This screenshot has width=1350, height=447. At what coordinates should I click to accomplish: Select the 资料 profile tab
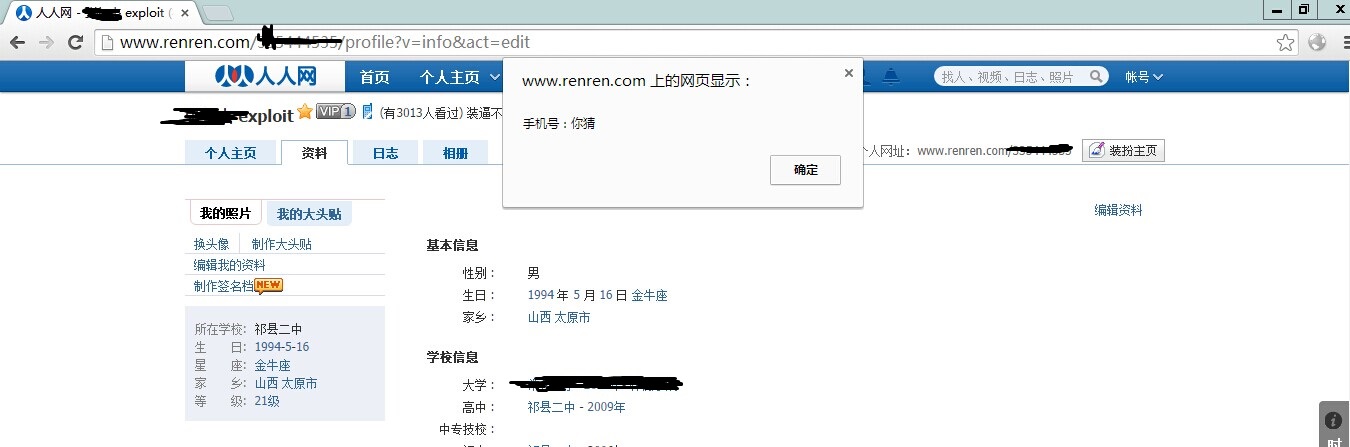pos(314,153)
